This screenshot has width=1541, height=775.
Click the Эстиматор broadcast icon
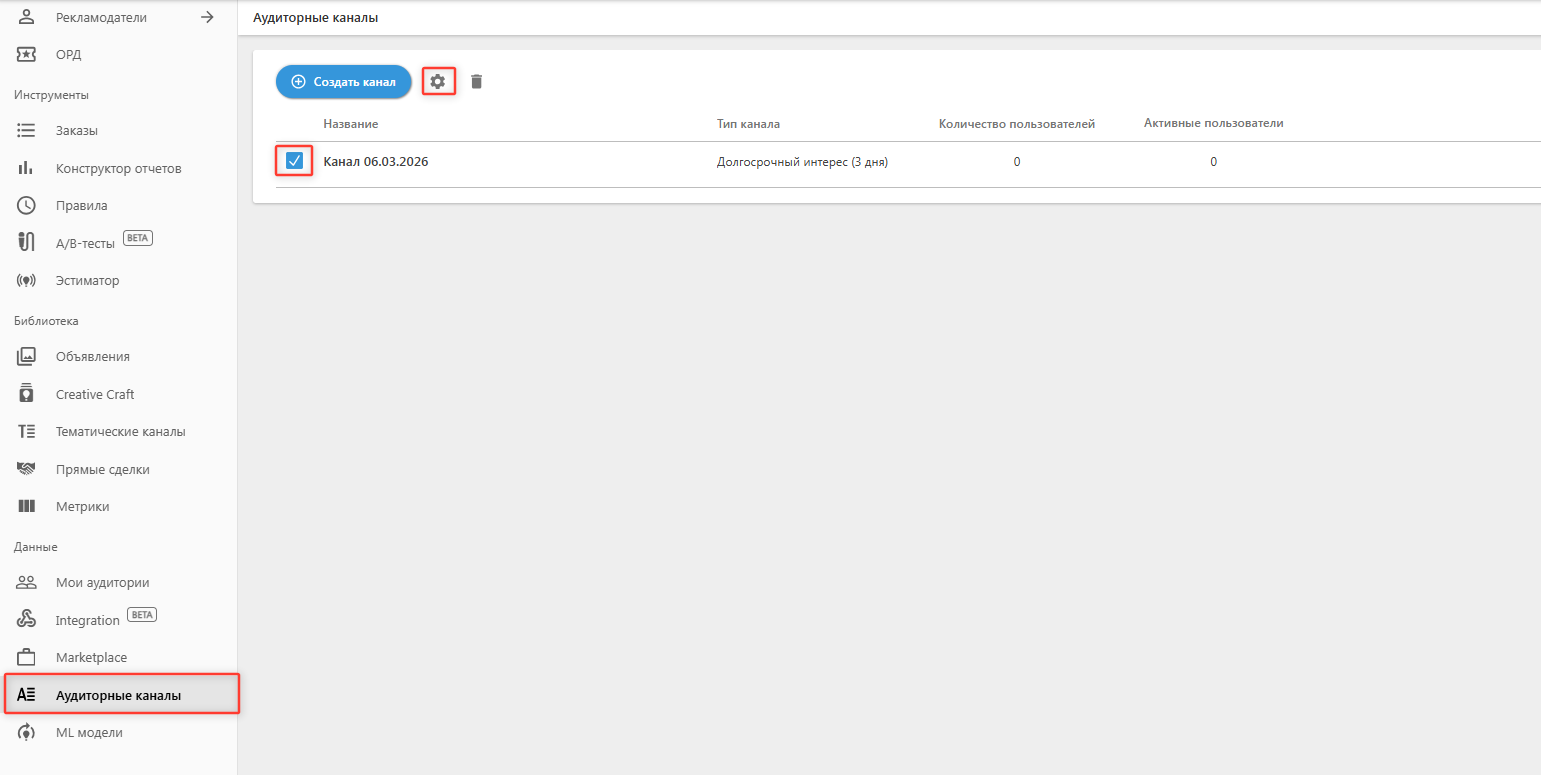point(27,281)
